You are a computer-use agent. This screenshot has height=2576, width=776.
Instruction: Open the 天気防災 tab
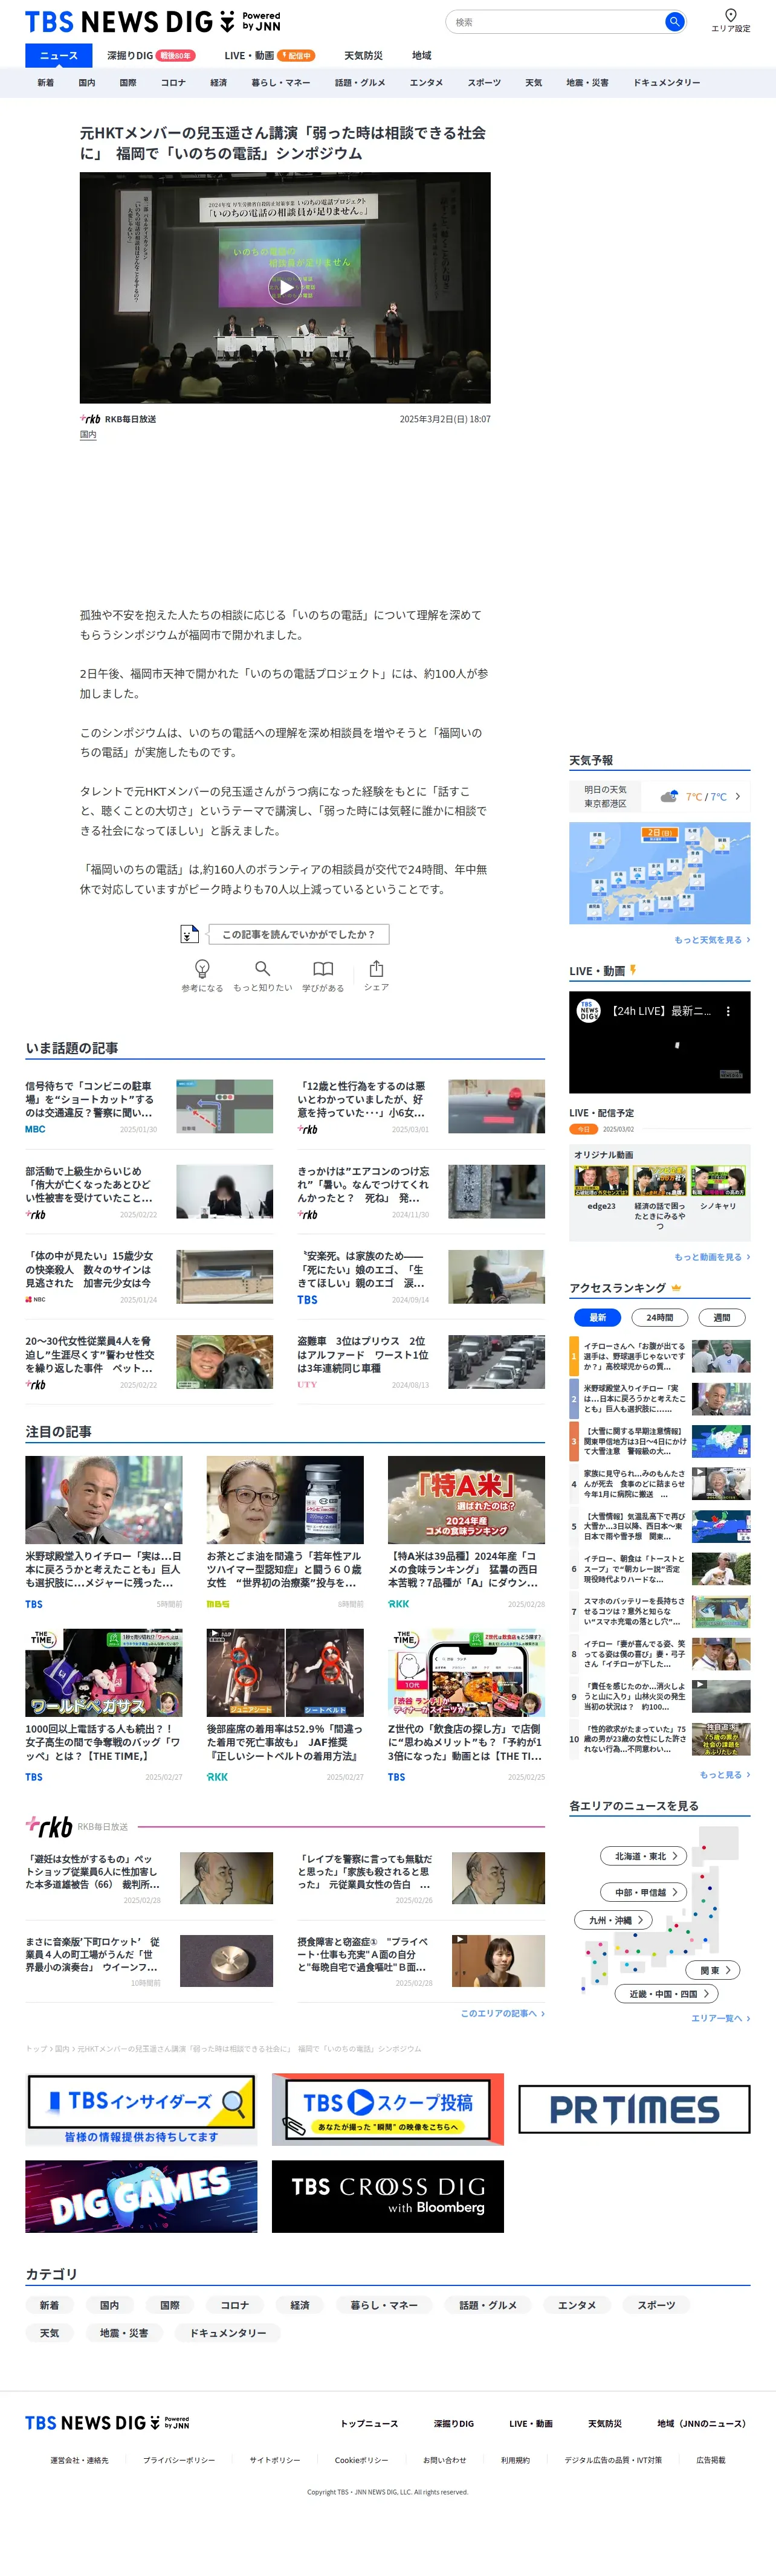[363, 56]
